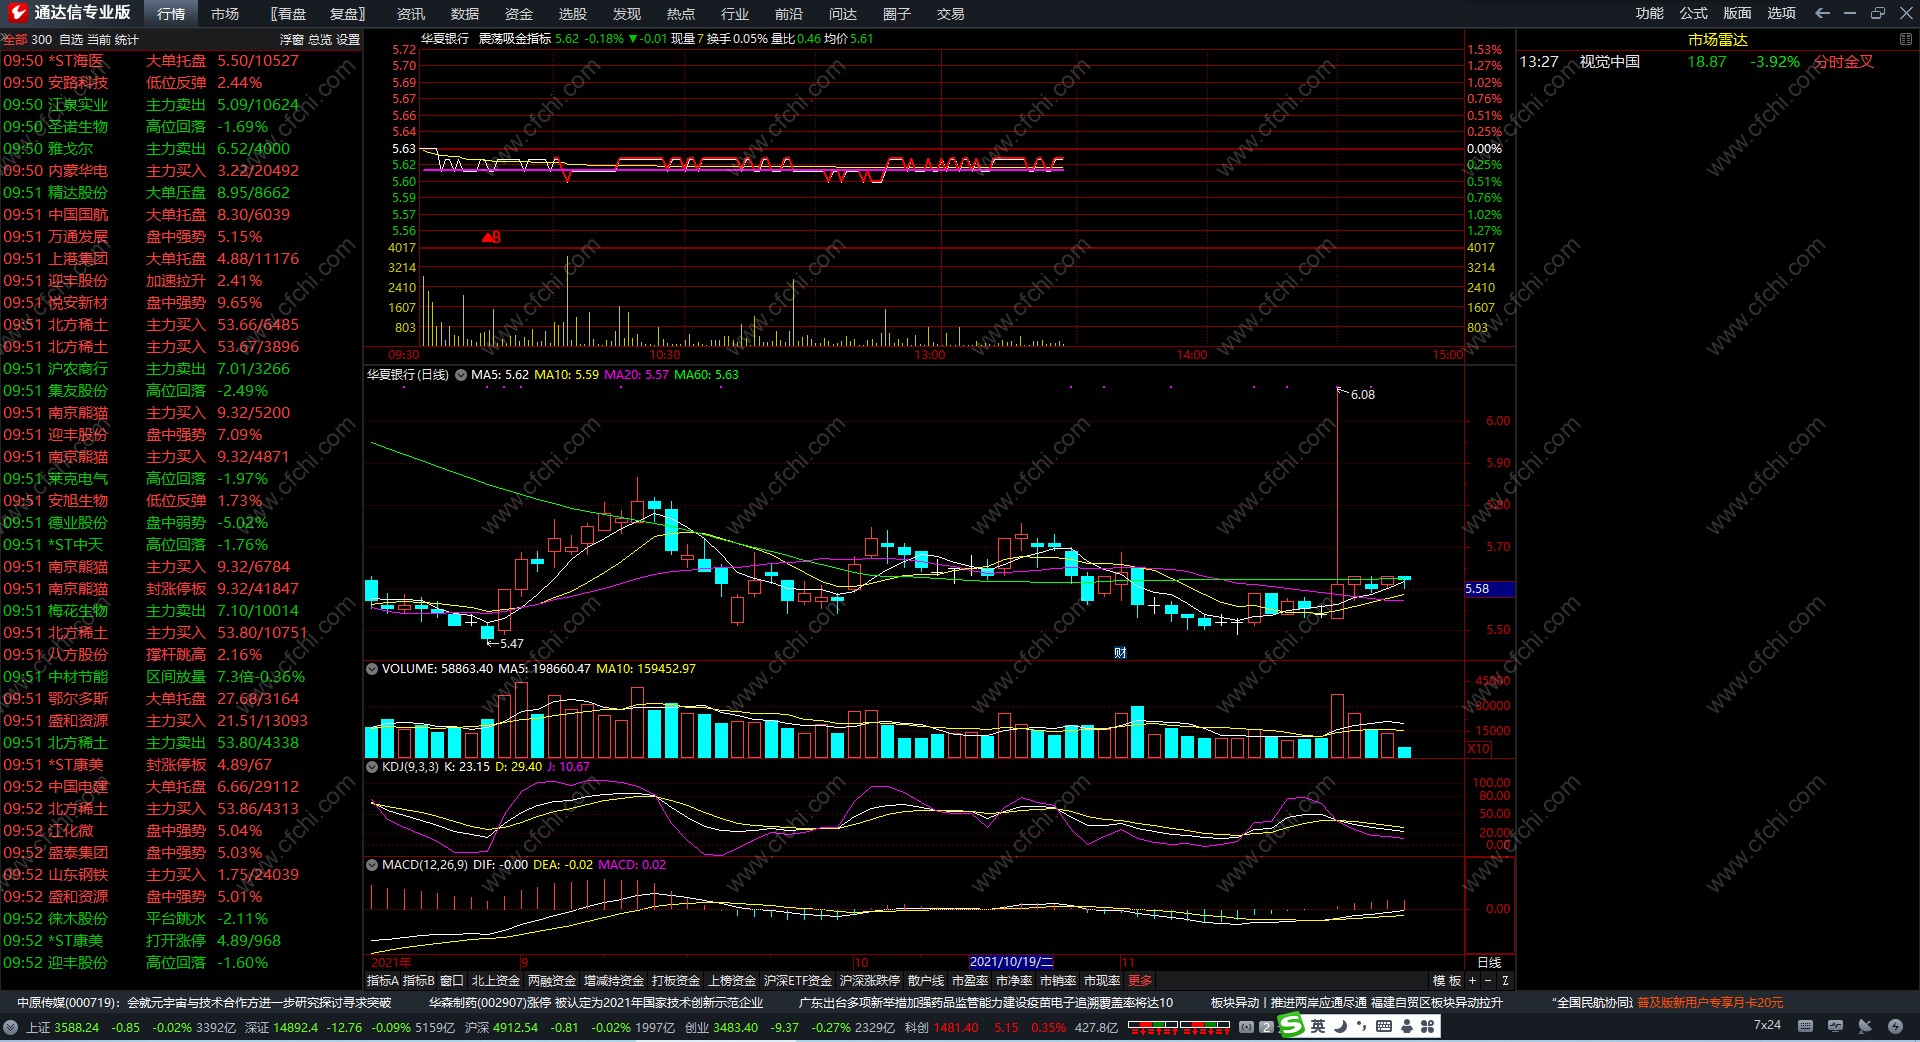
Task: Open the 公式 menu
Action: pyautogui.click(x=1694, y=13)
